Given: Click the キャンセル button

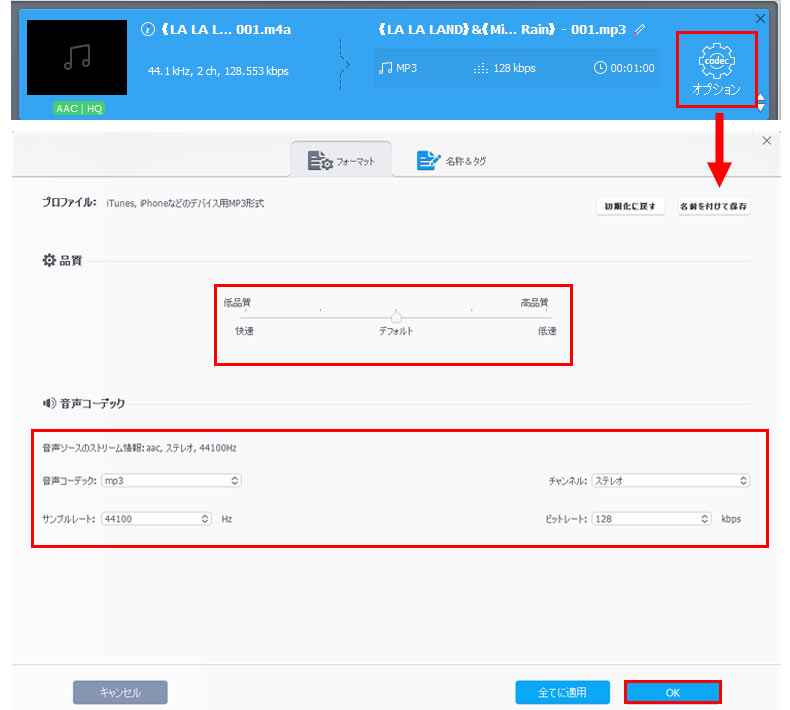Looking at the screenshot, I should pos(120,692).
